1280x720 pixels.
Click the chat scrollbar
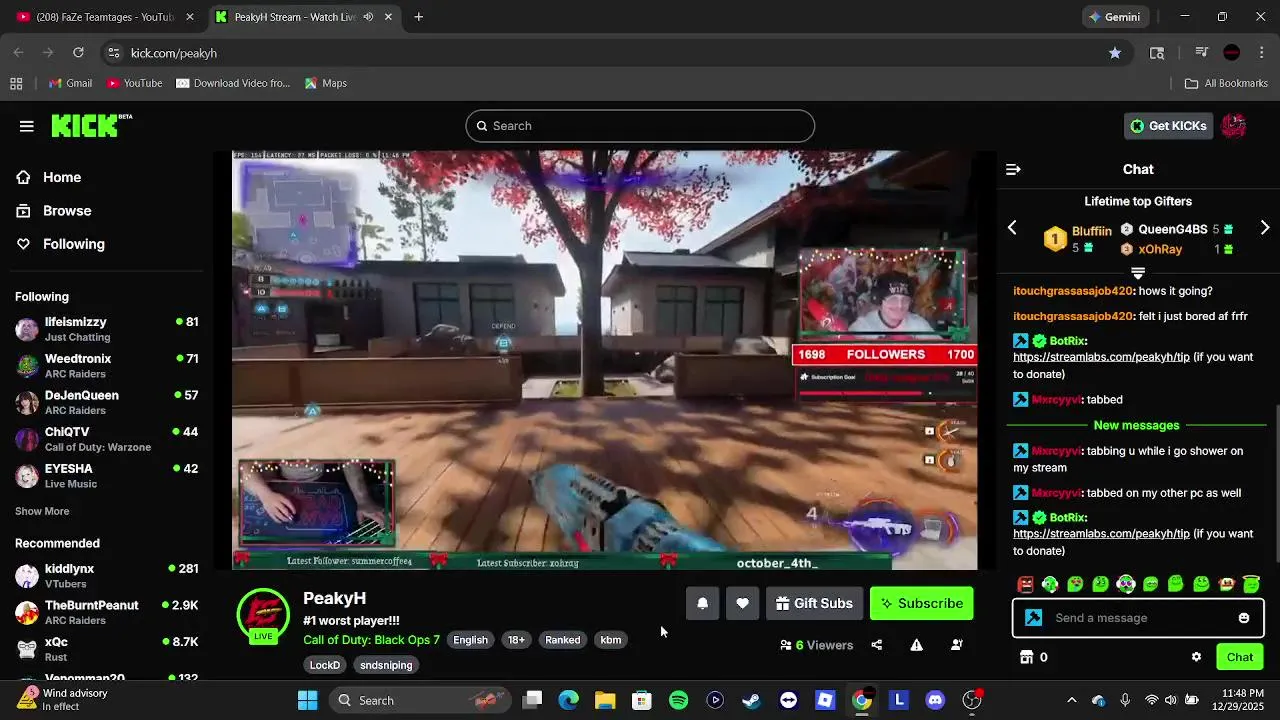click(x=1275, y=484)
